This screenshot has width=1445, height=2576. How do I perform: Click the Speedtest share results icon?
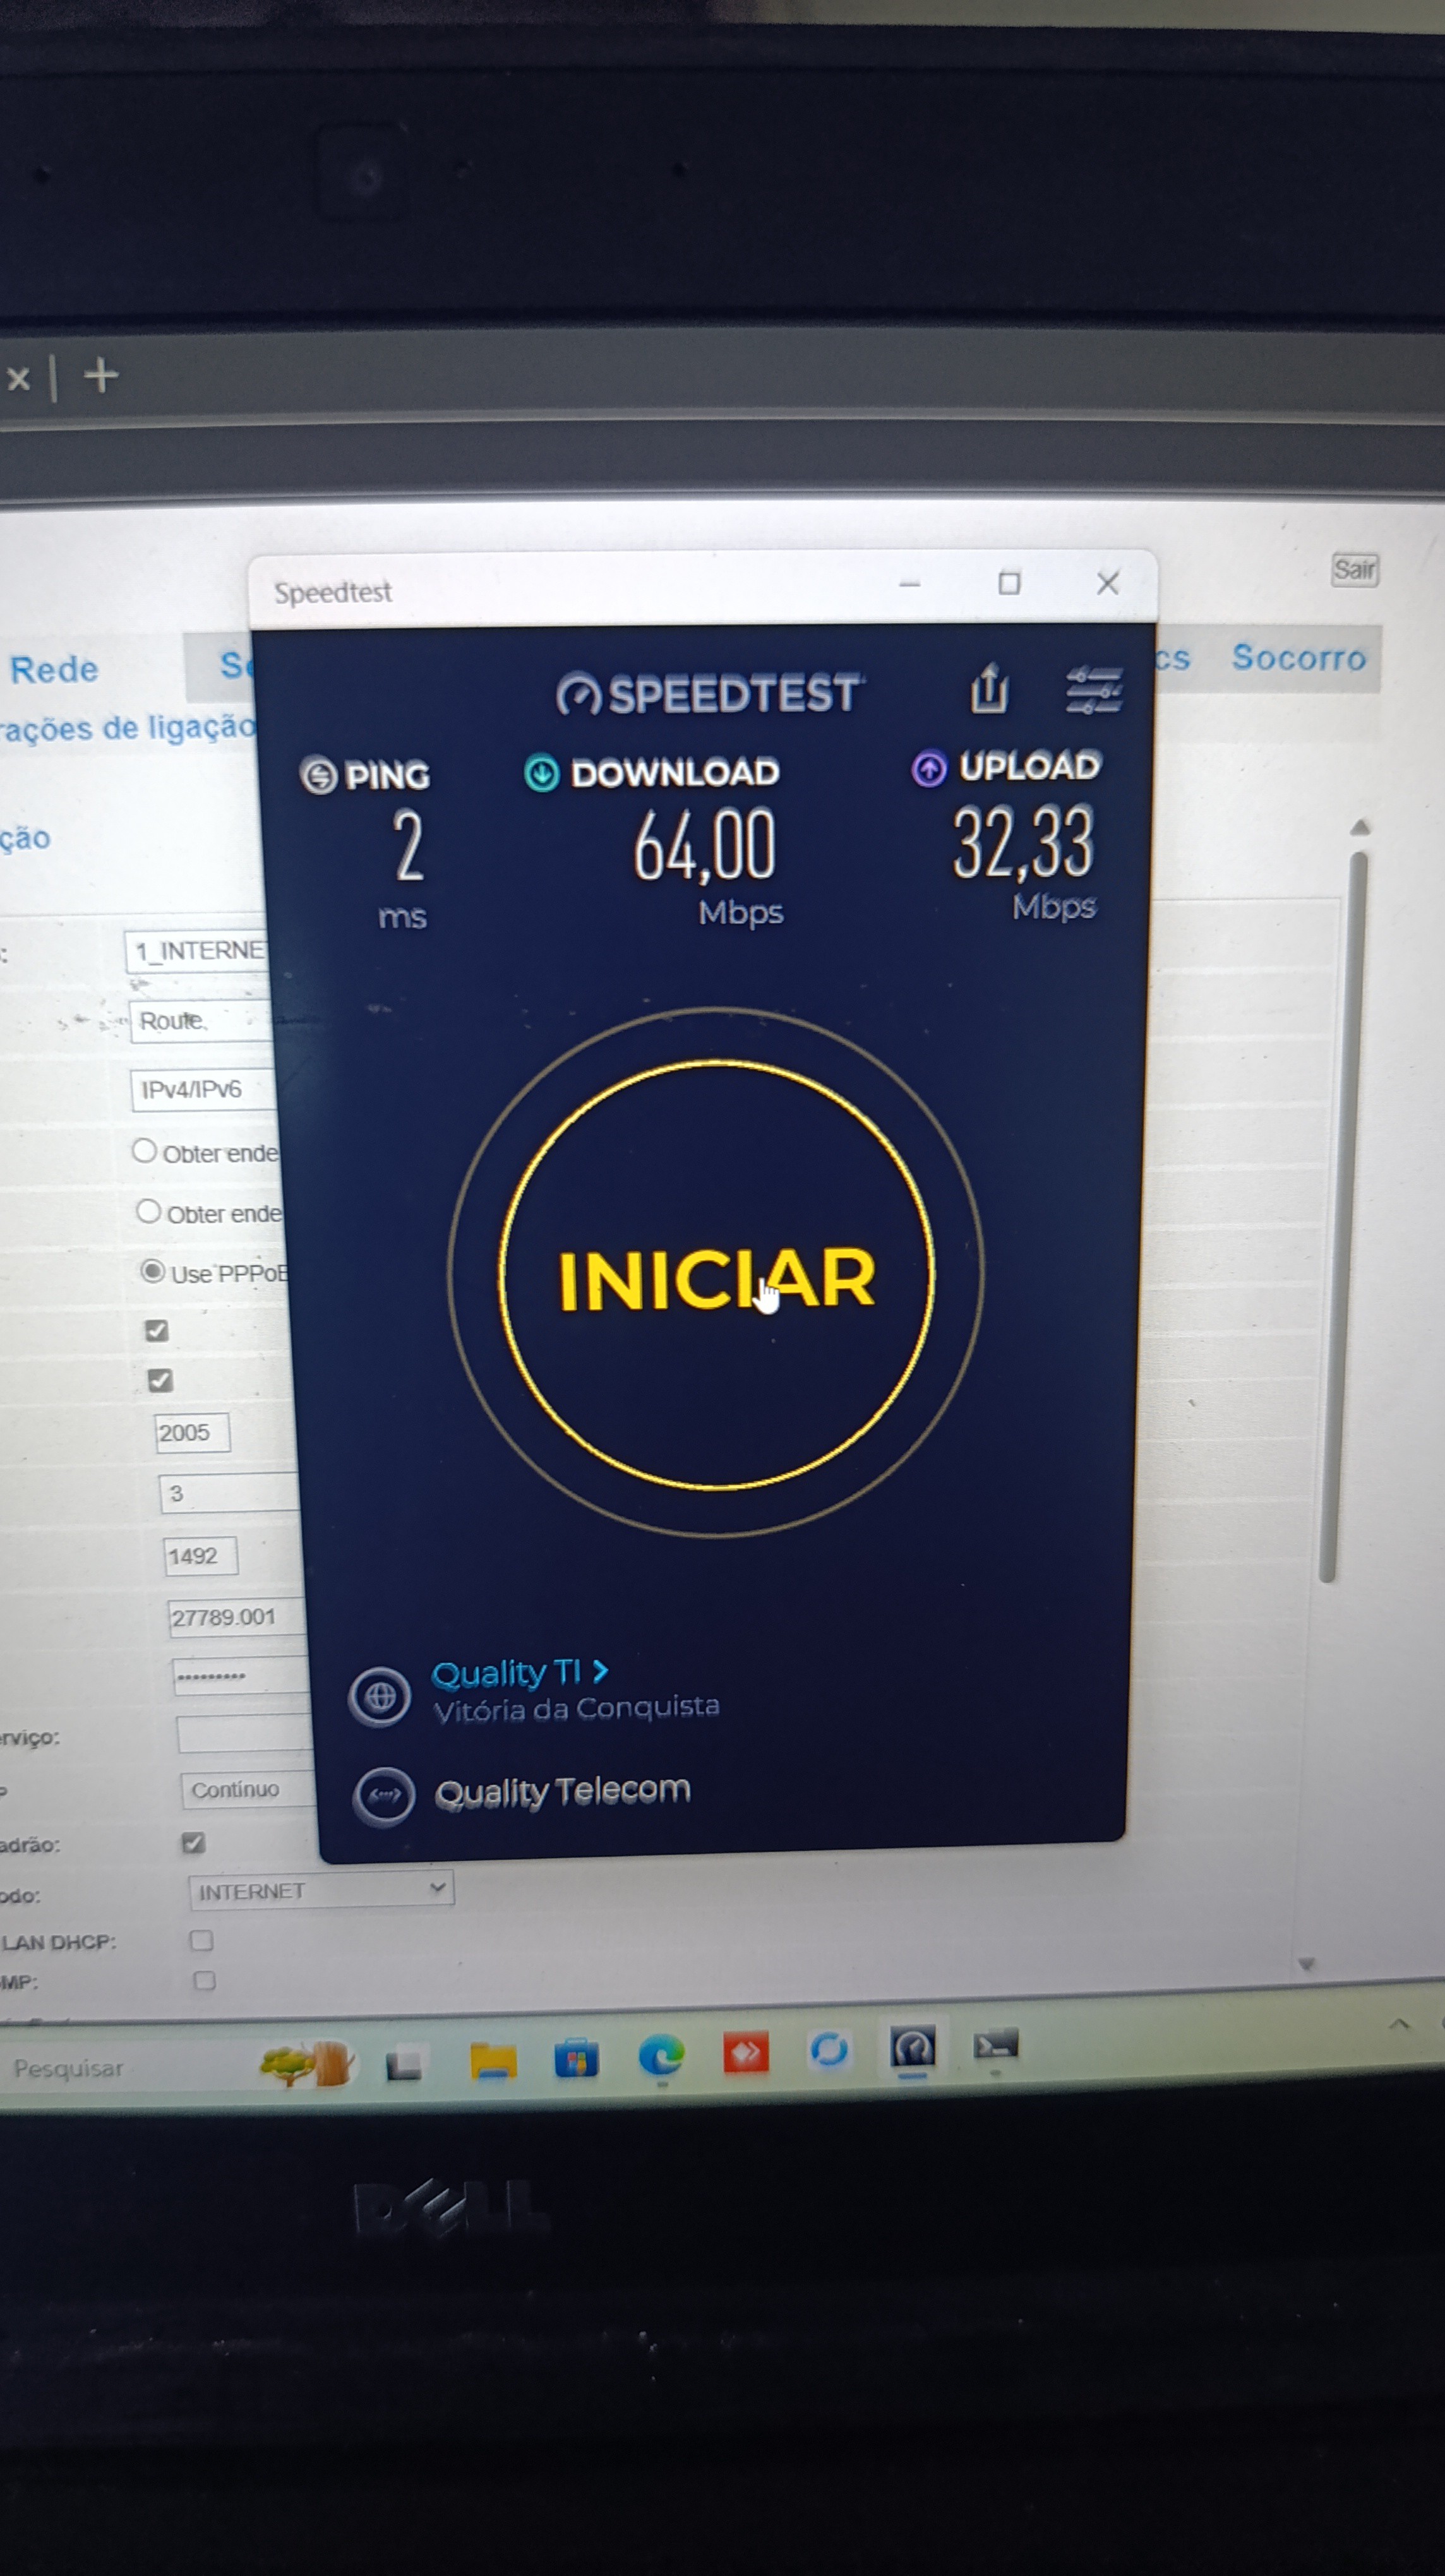pyautogui.click(x=989, y=689)
